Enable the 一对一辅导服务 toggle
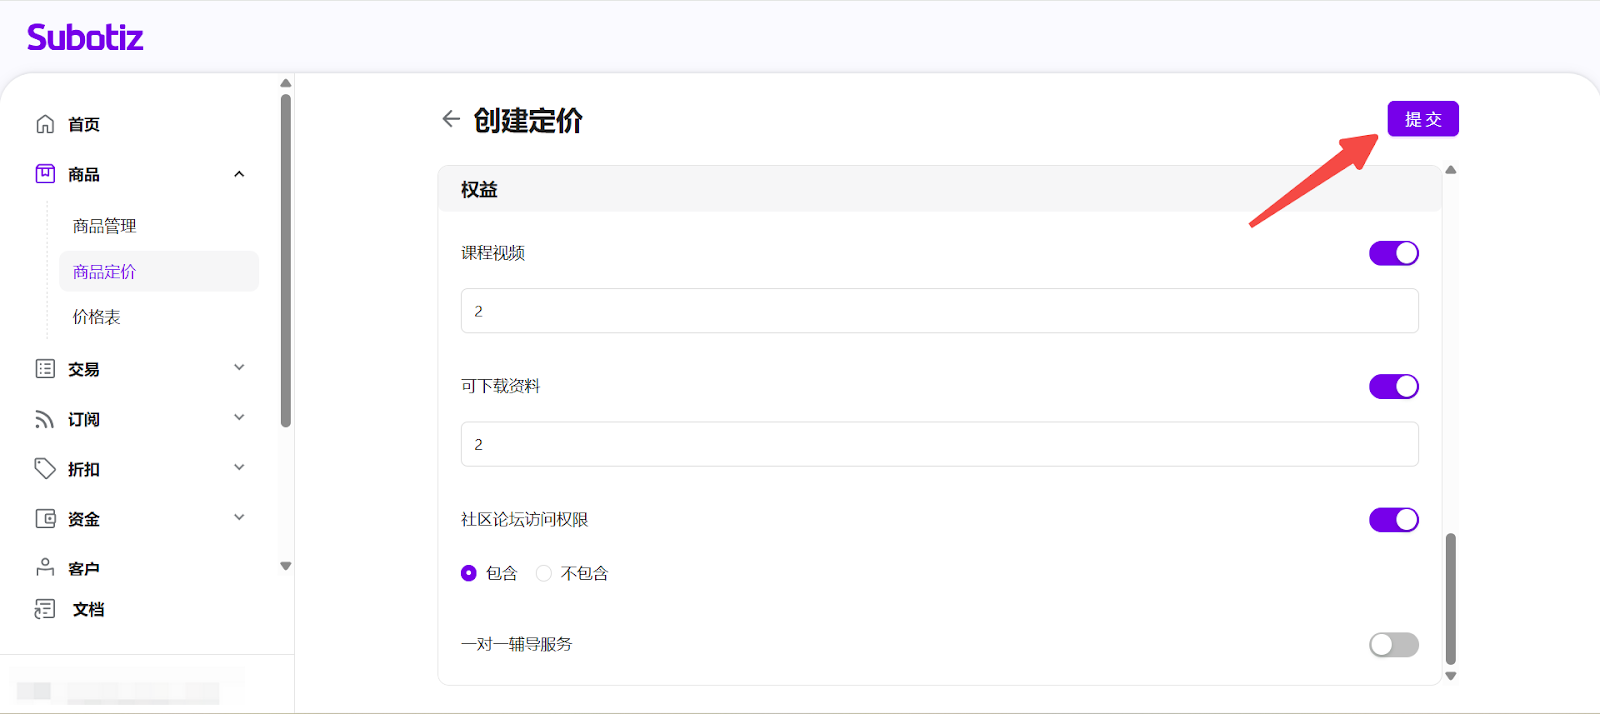 1393,645
